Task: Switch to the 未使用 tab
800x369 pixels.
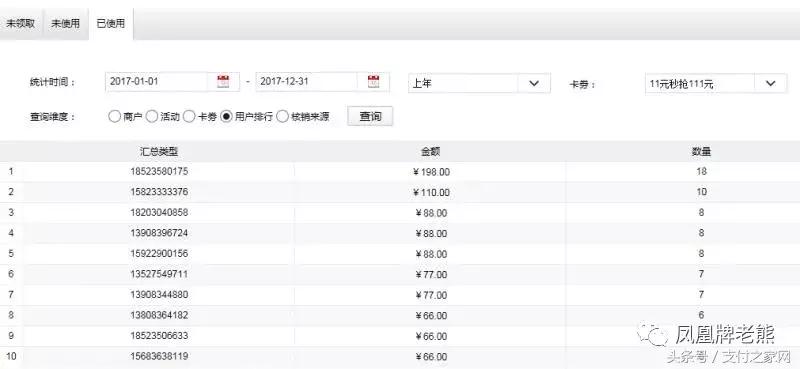Action: tap(65, 23)
